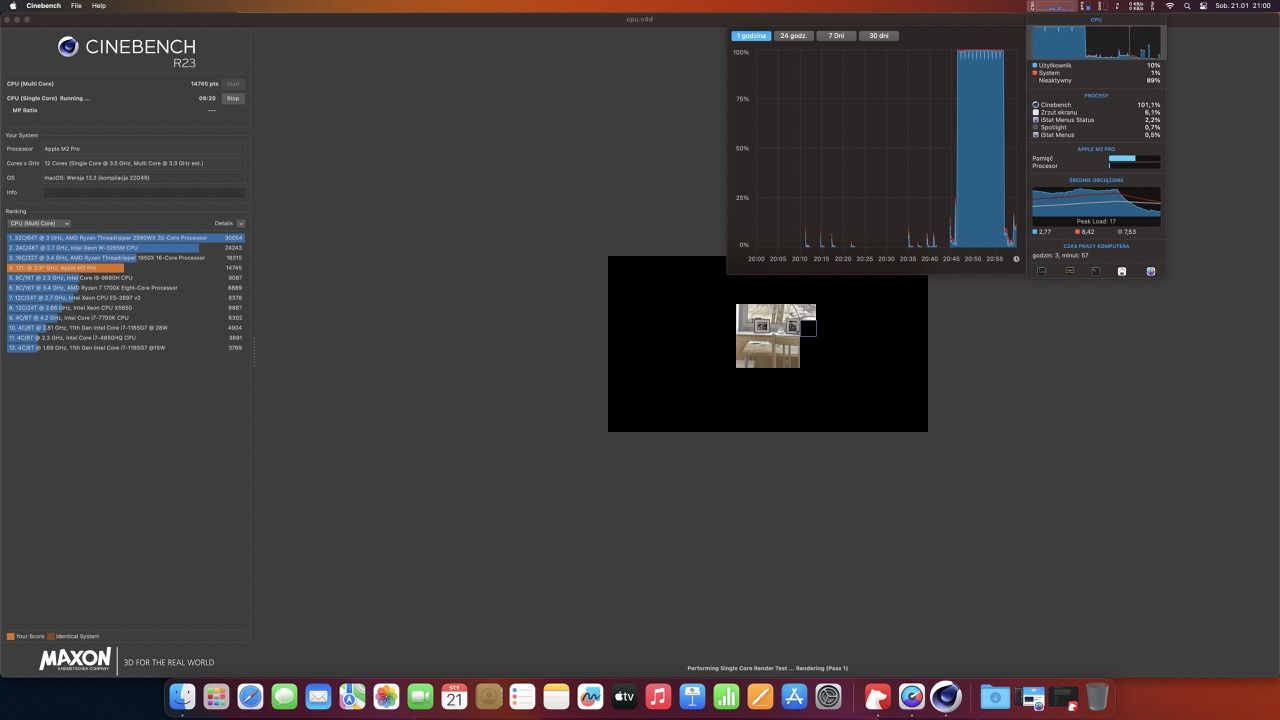
Task: Select Xeon X5650 ranking row
Action: tap(125, 308)
